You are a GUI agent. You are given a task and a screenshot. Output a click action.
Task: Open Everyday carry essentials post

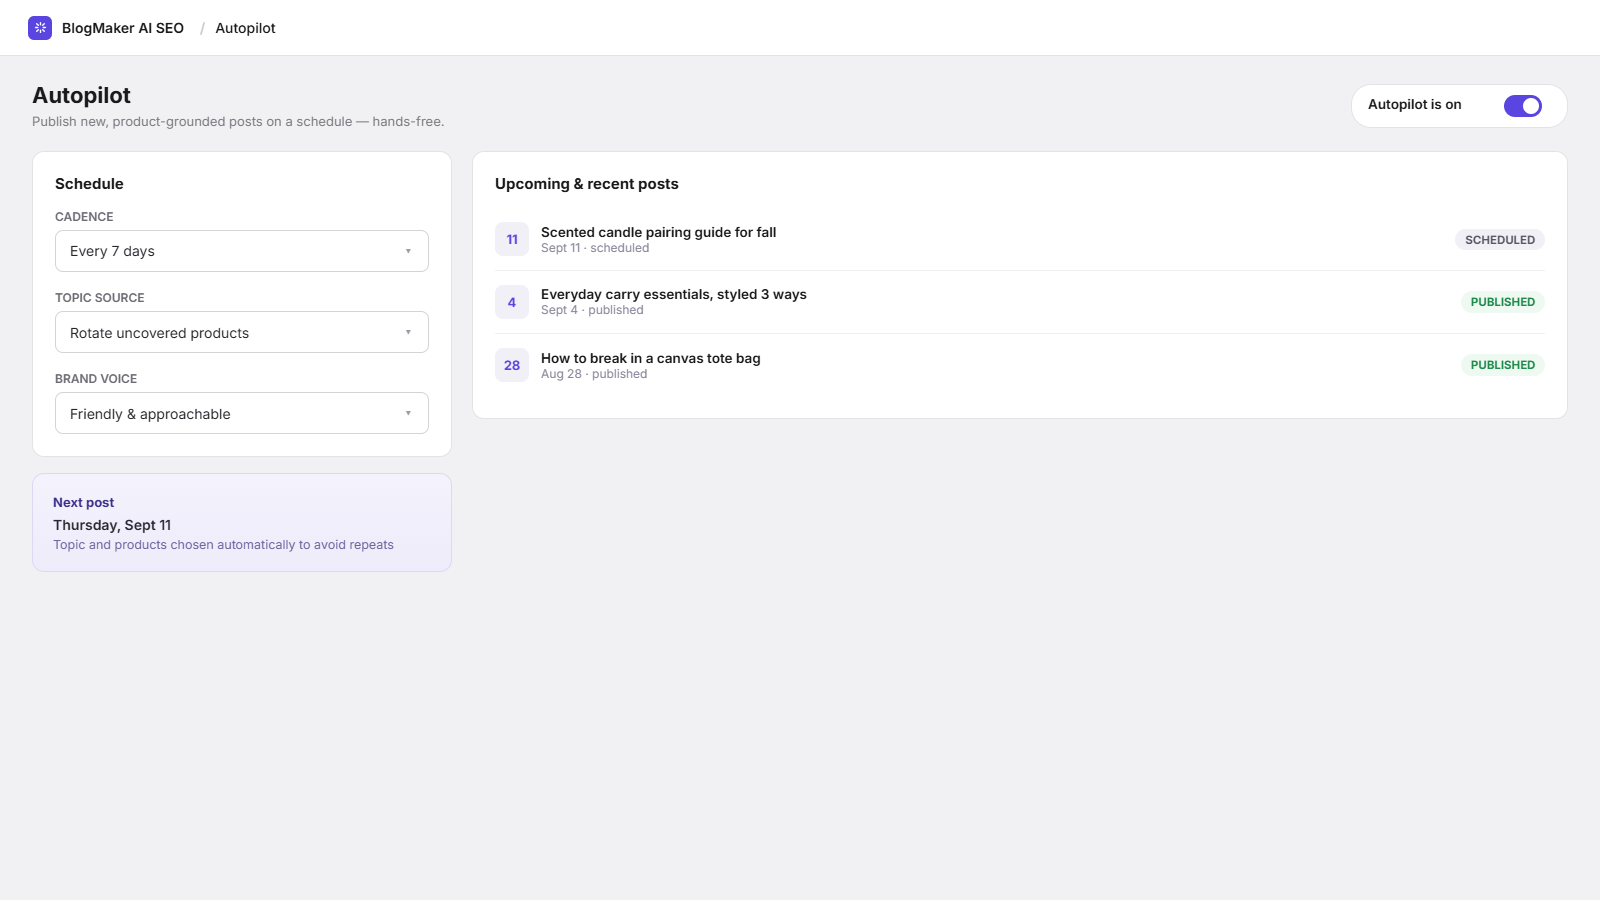pos(673,294)
